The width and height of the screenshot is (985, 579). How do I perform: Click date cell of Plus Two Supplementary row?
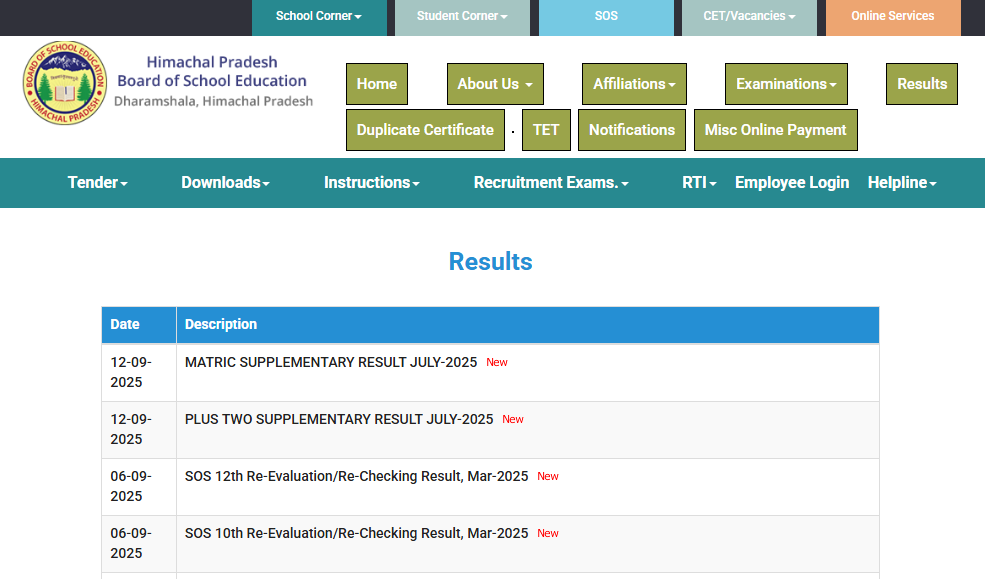tap(139, 430)
